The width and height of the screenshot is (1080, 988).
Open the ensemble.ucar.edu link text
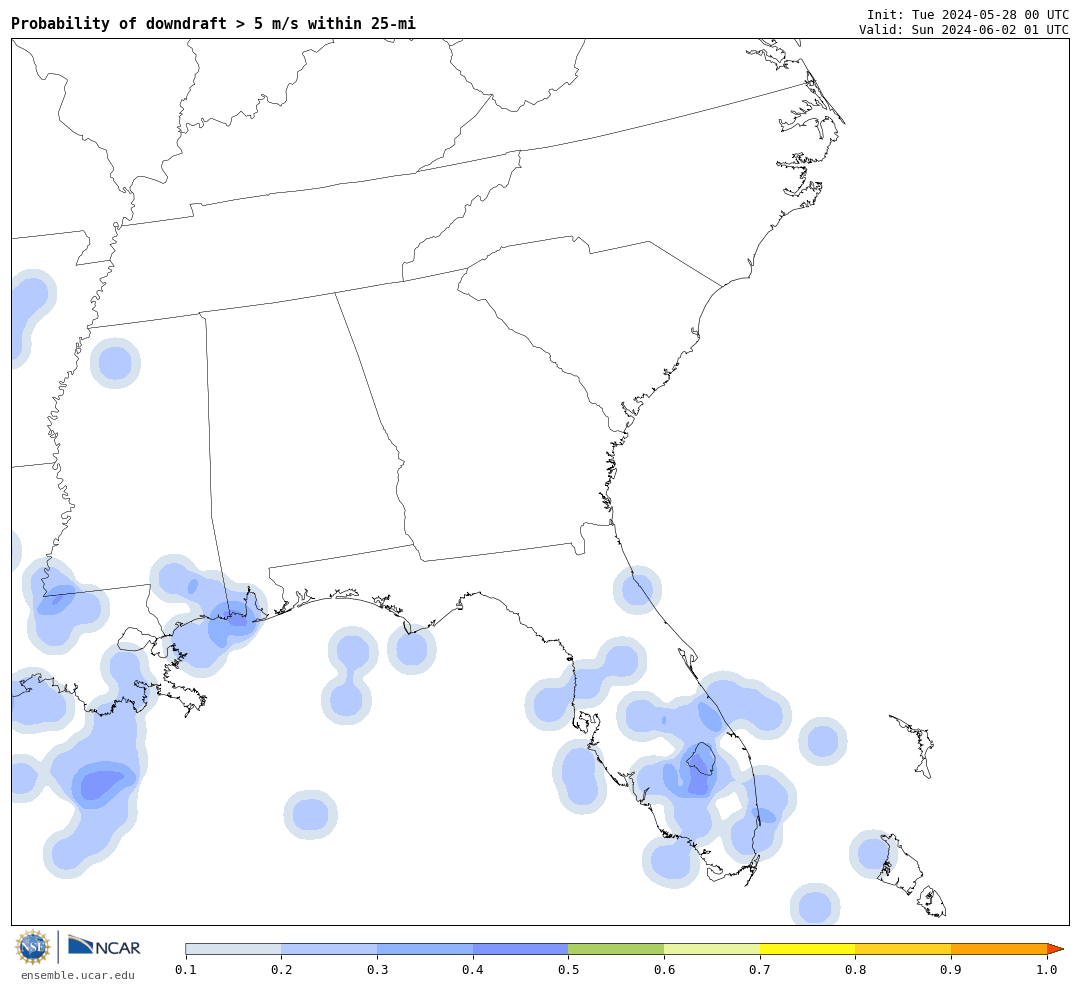[78, 975]
